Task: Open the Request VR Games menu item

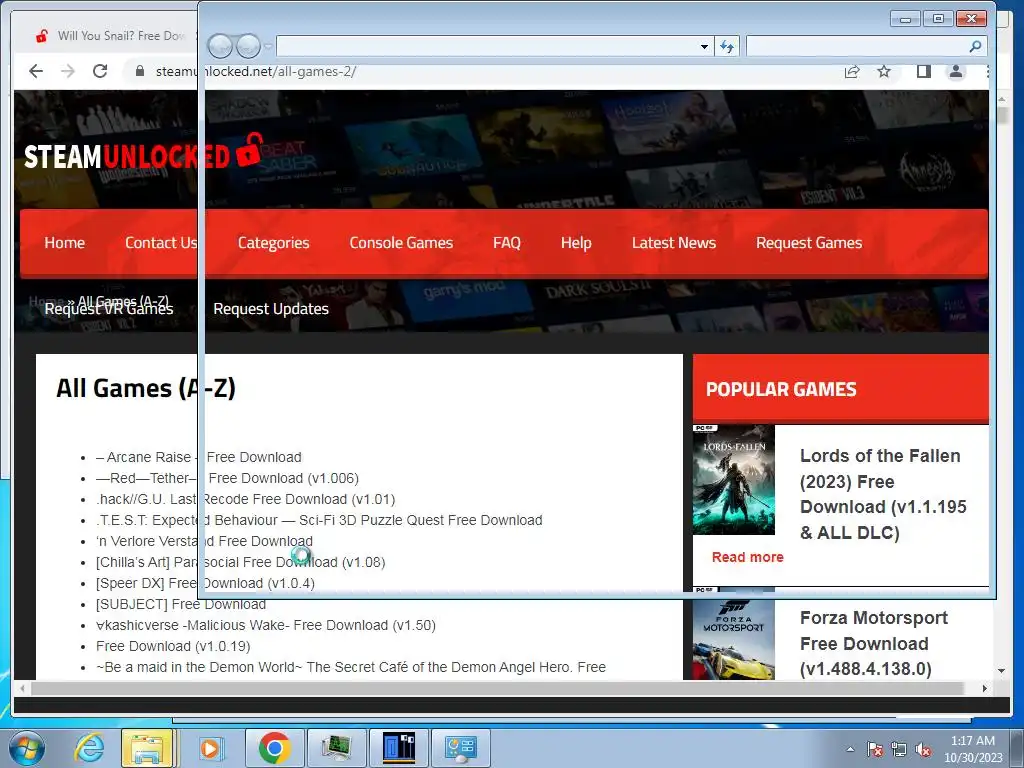Action: point(109,309)
